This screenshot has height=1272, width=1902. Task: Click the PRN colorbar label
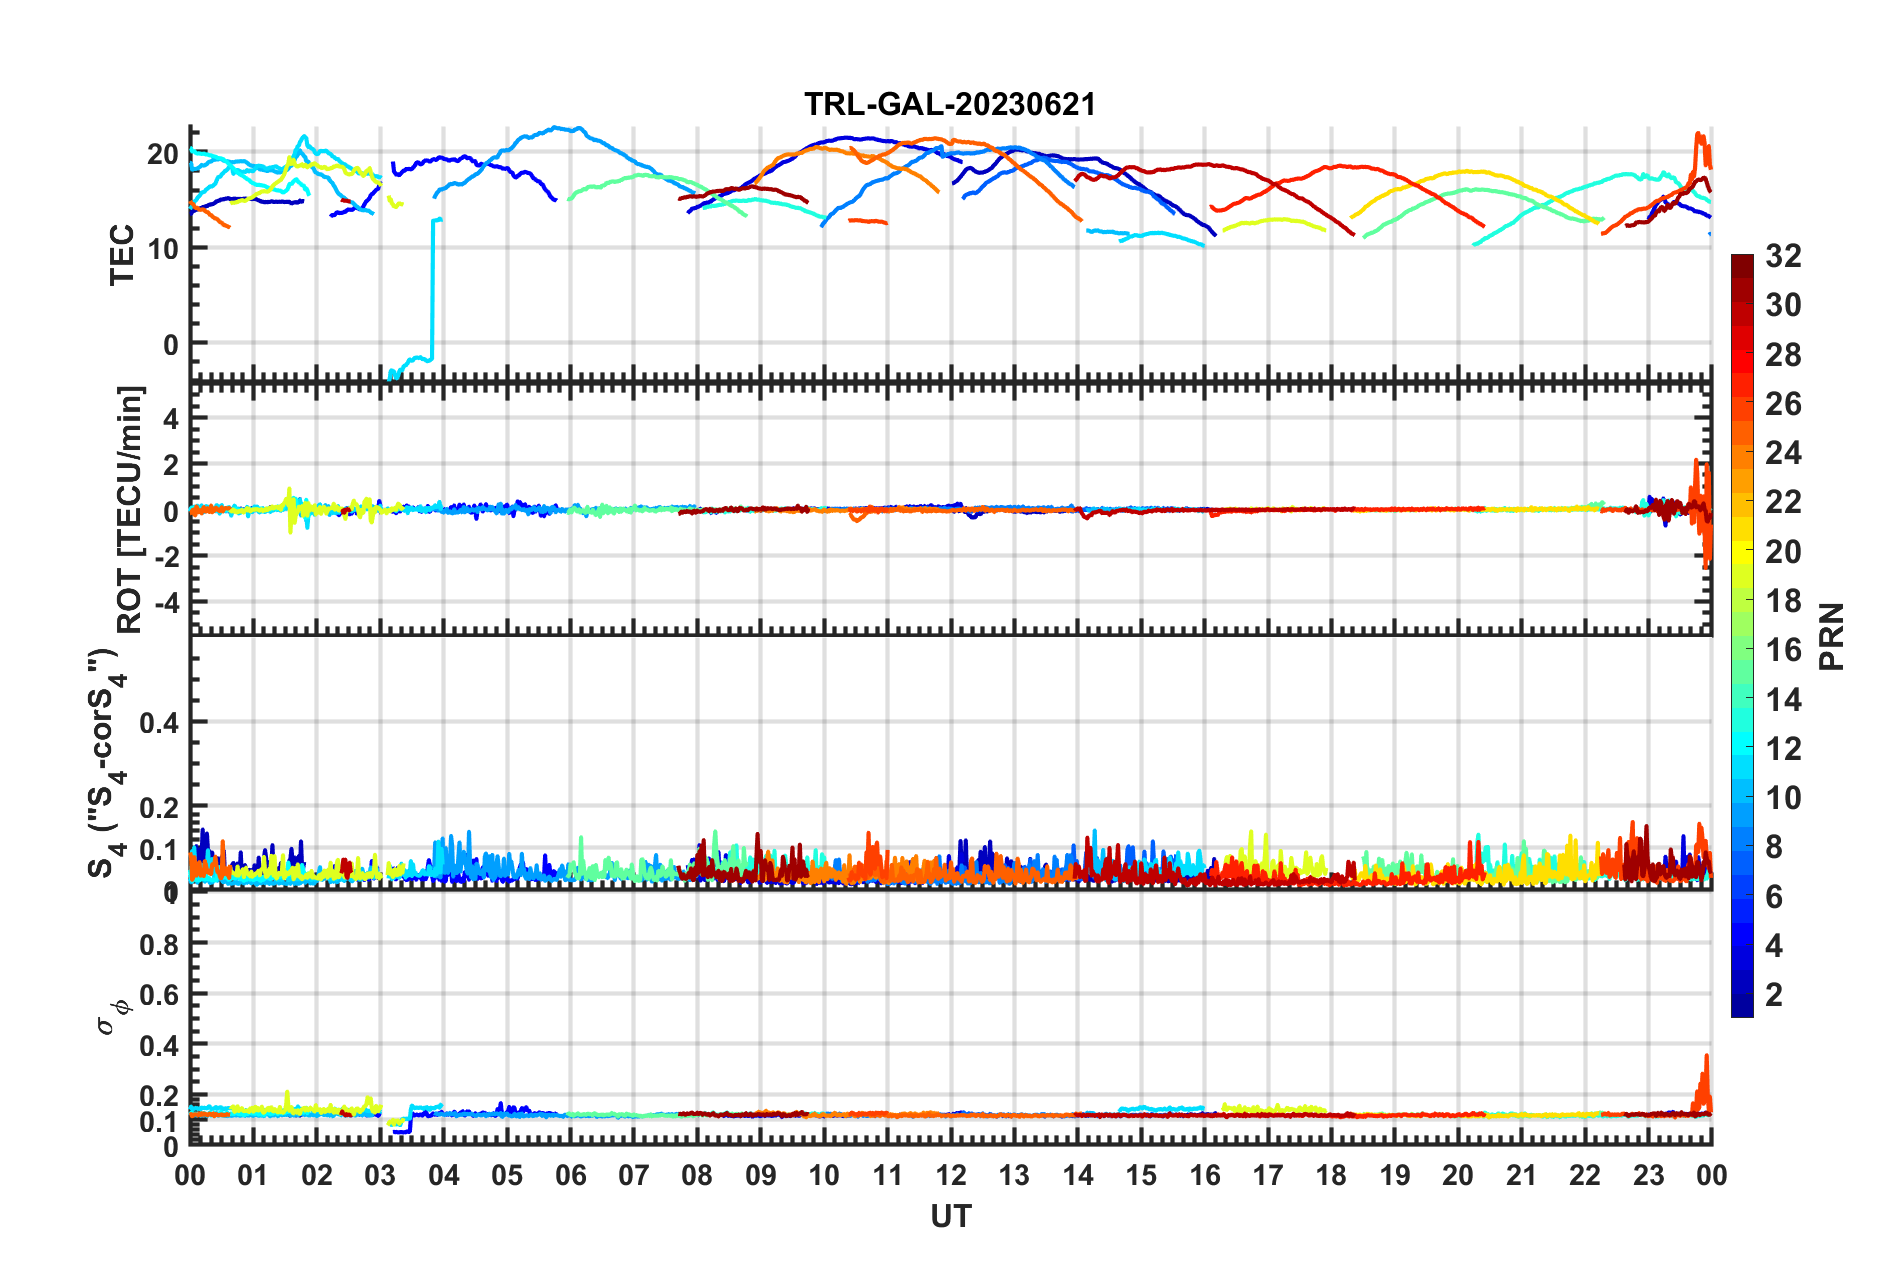coord(1831,636)
